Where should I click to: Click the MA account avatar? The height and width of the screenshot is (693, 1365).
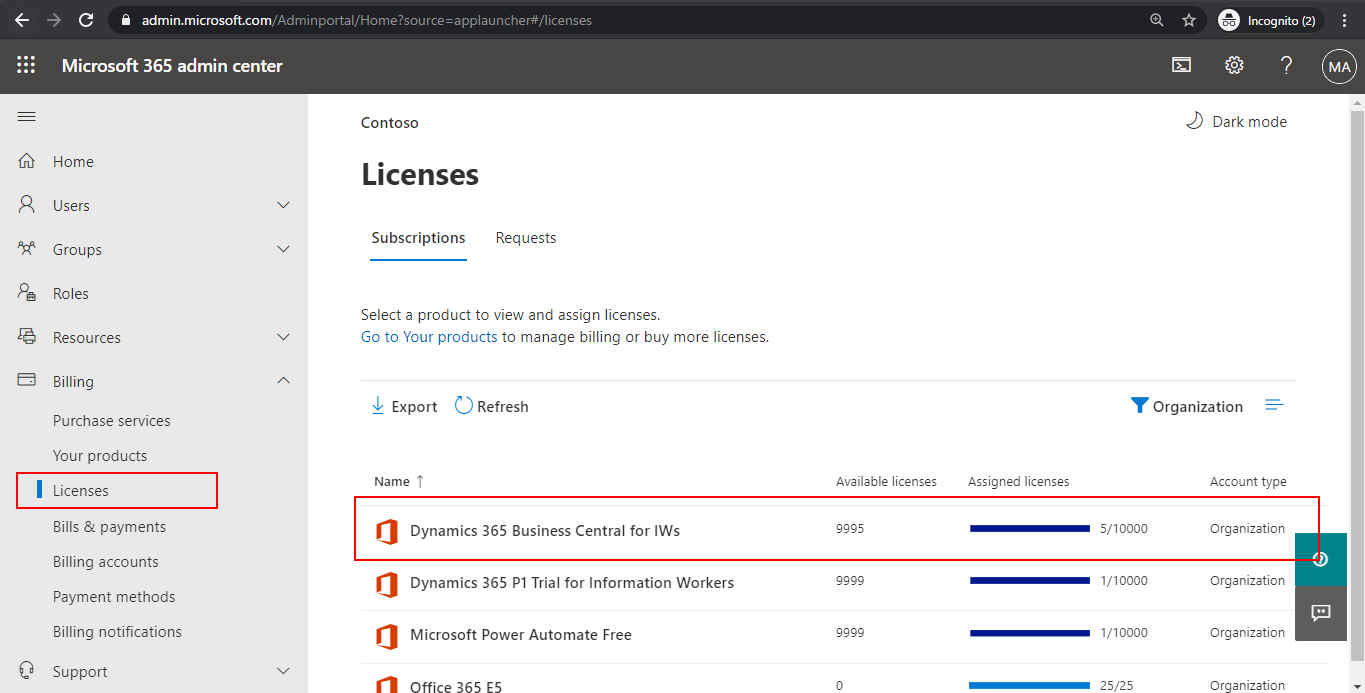(x=1339, y=66)
